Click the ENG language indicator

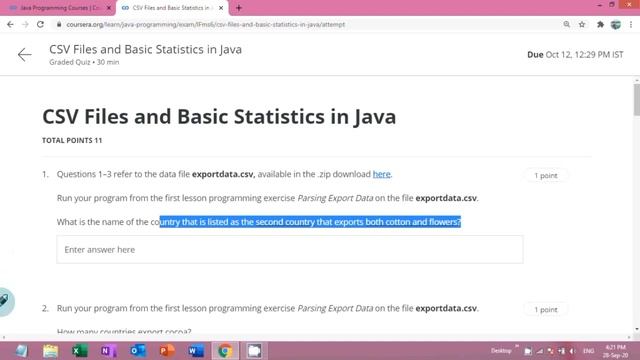(589, 351)
